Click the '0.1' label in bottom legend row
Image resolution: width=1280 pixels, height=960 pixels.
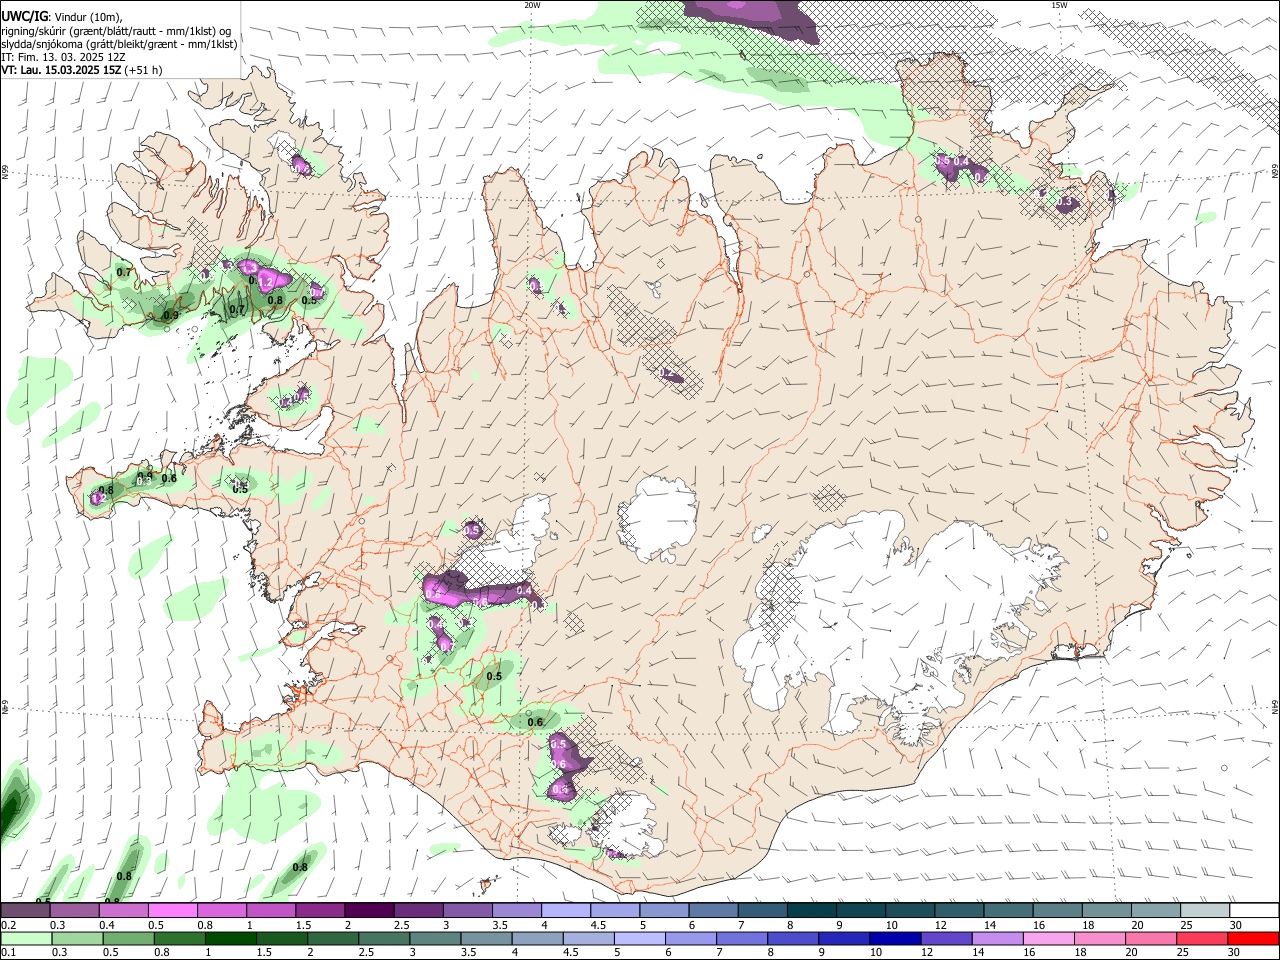click(x=9, y=953)
